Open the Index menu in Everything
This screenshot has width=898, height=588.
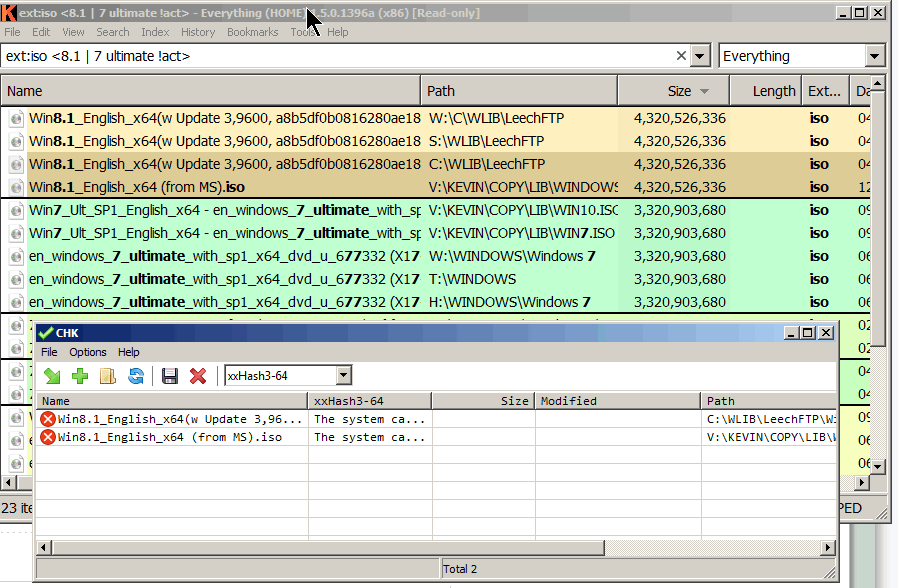click(155, 32)
